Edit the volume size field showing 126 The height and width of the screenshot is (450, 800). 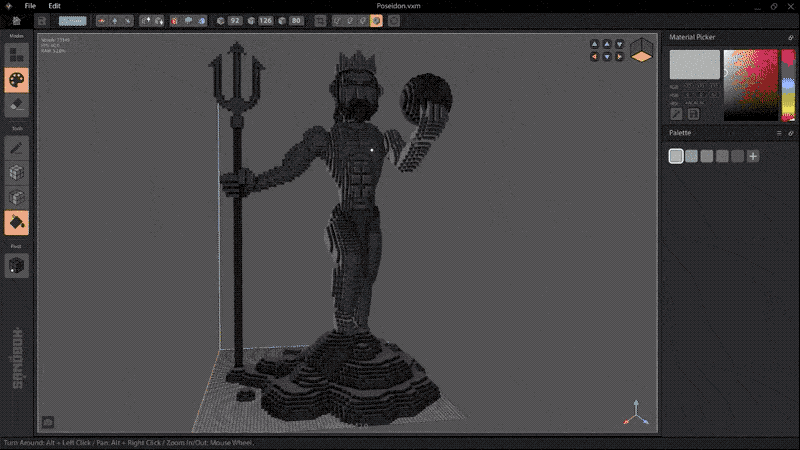point(265,21)
